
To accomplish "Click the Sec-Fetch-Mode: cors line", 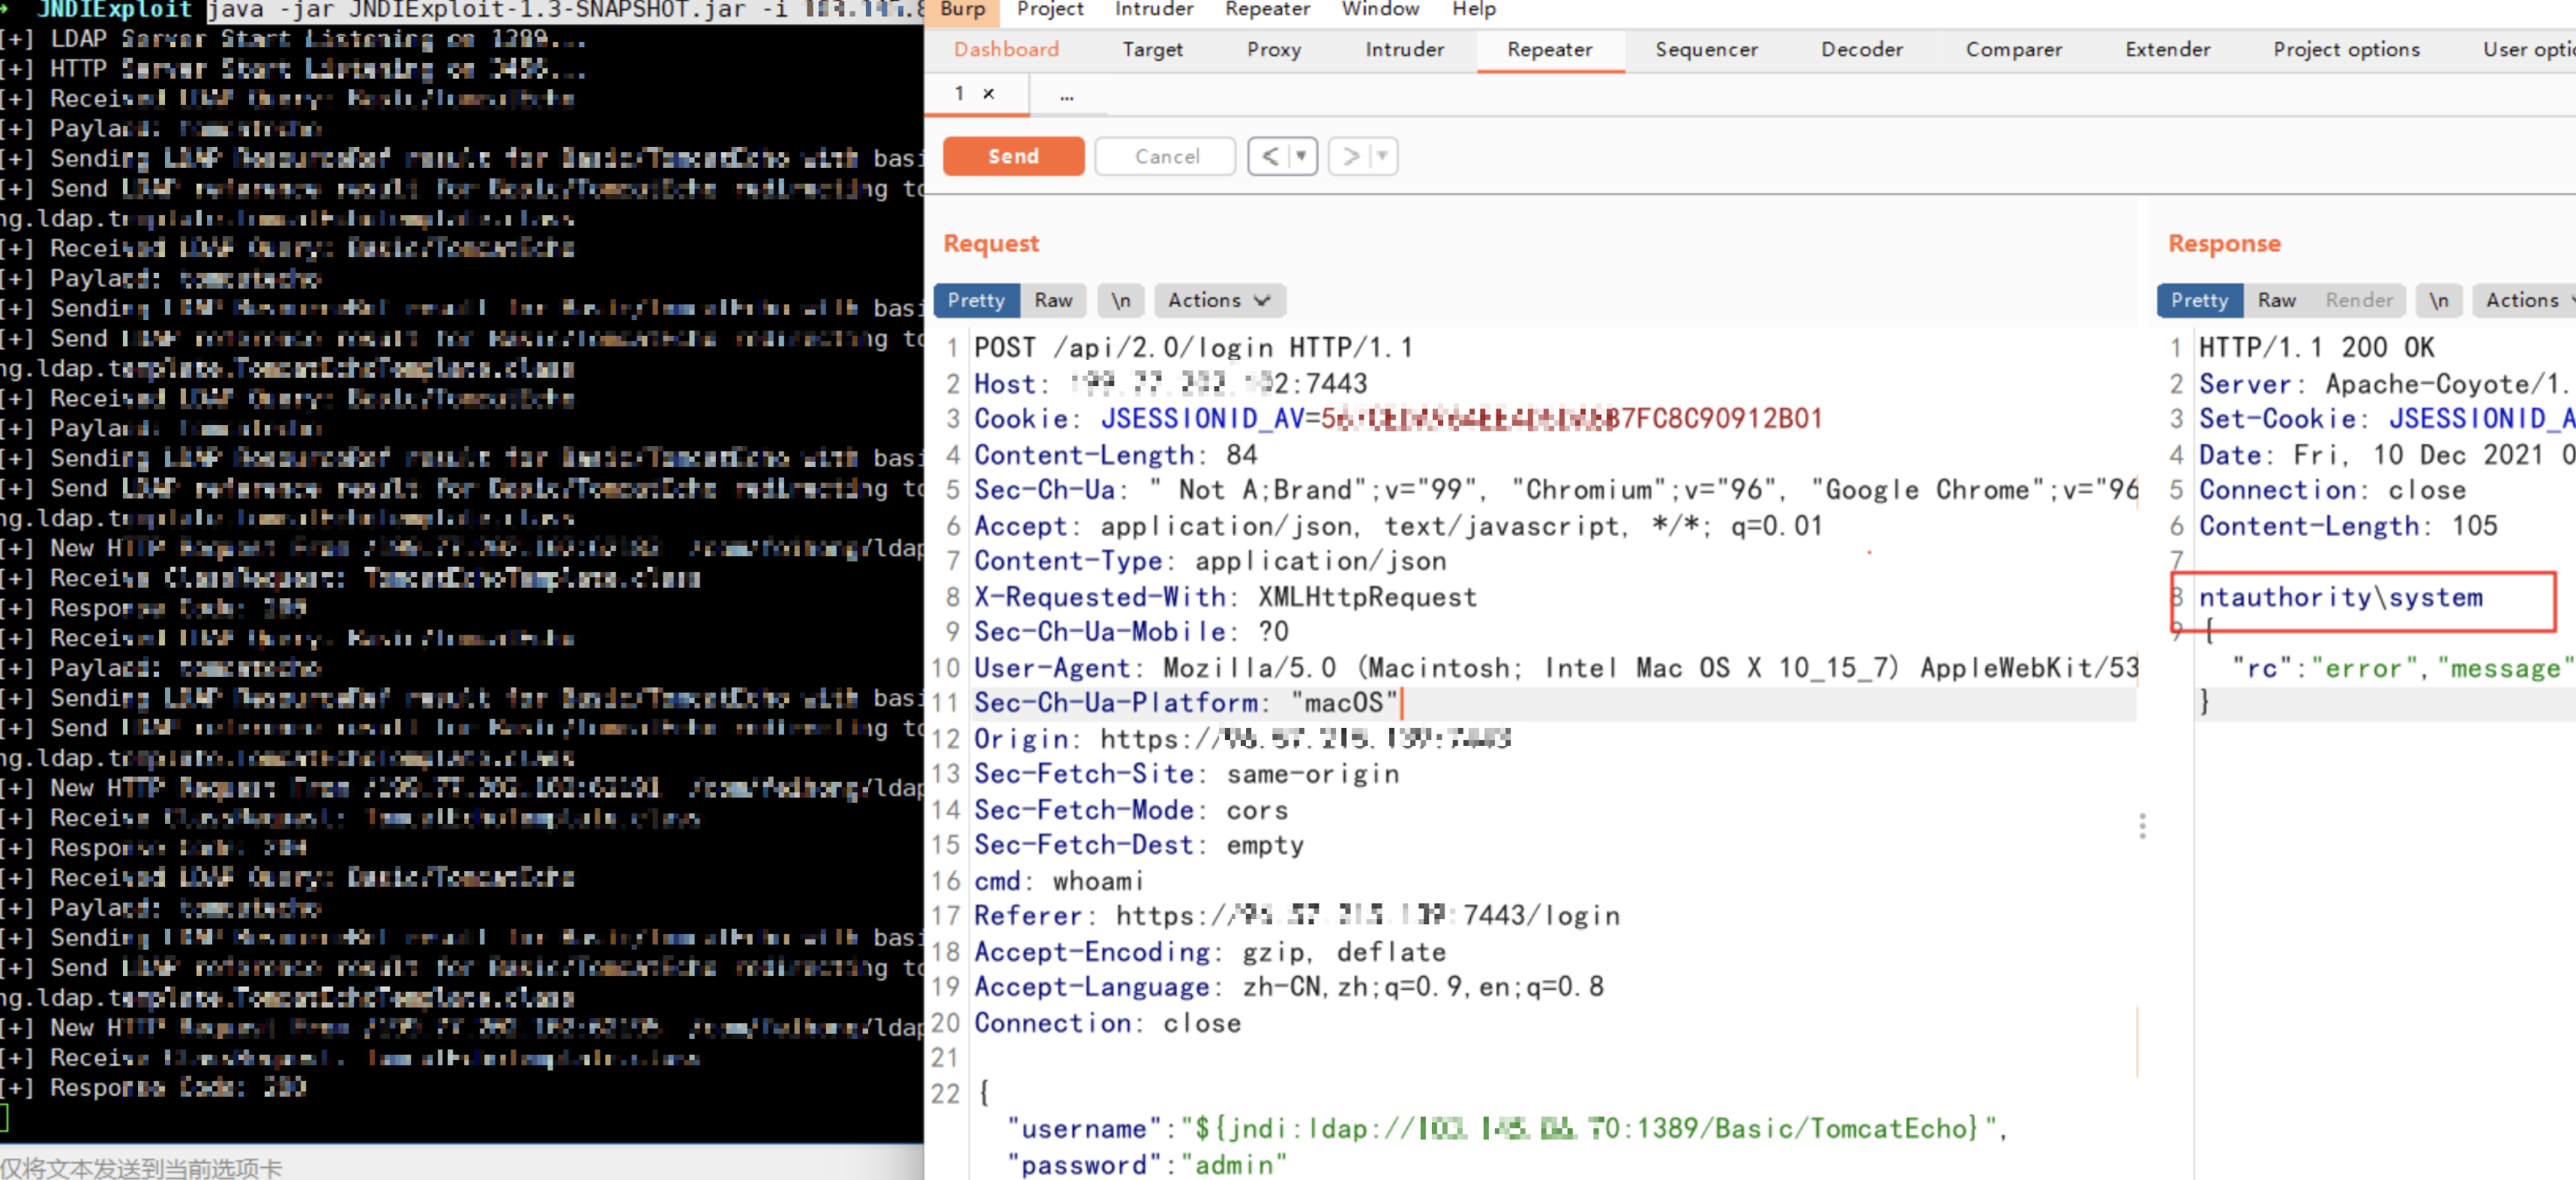I will click(x=1131, y=810).
